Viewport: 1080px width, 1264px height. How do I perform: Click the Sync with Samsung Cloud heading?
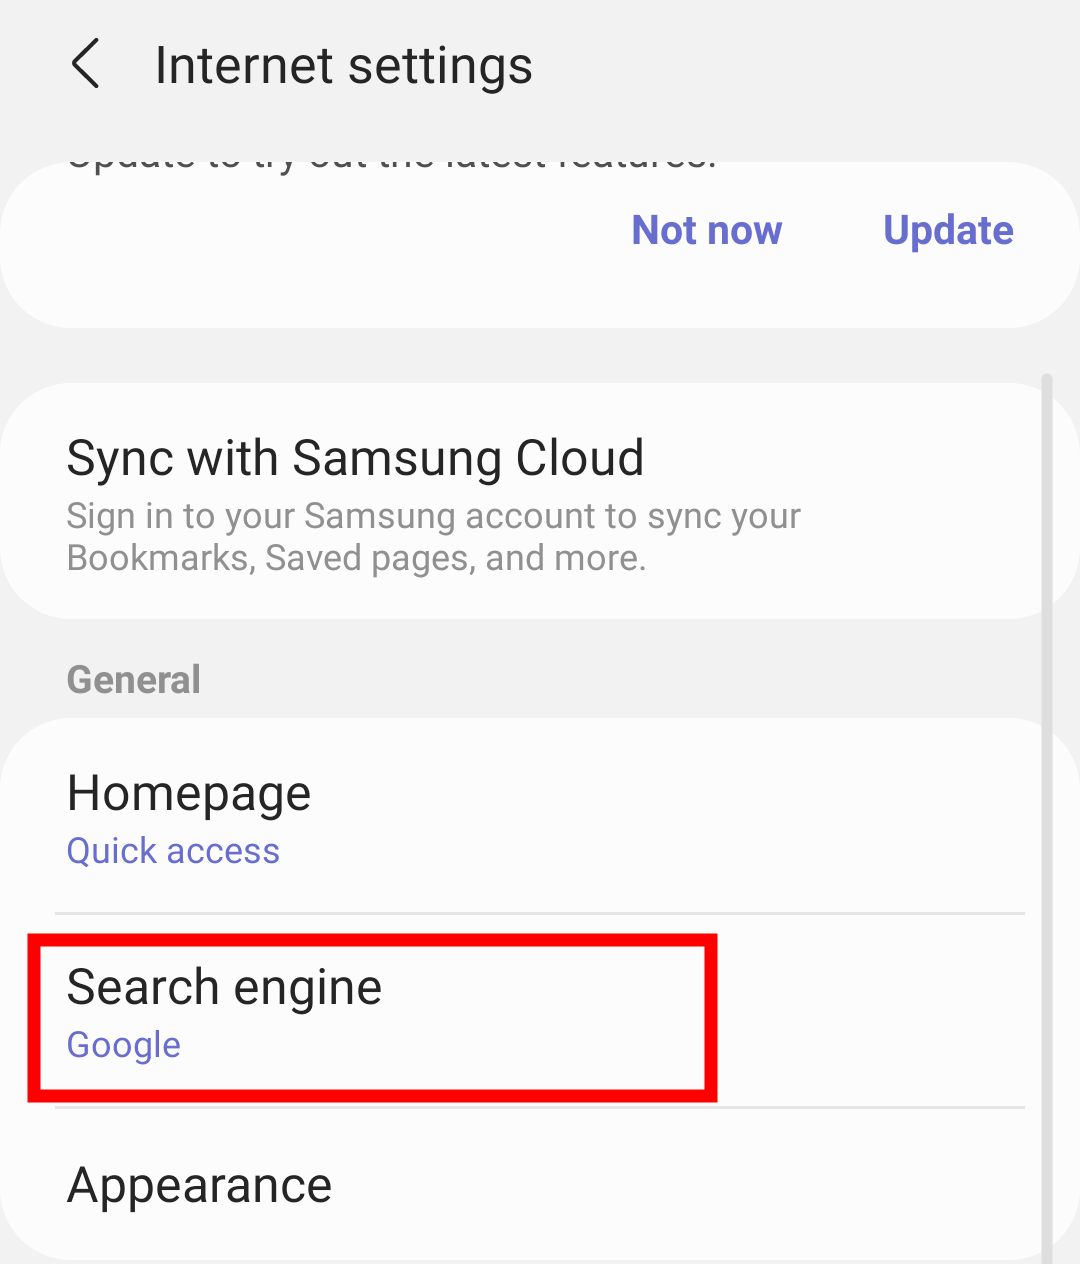pos(355,459)
